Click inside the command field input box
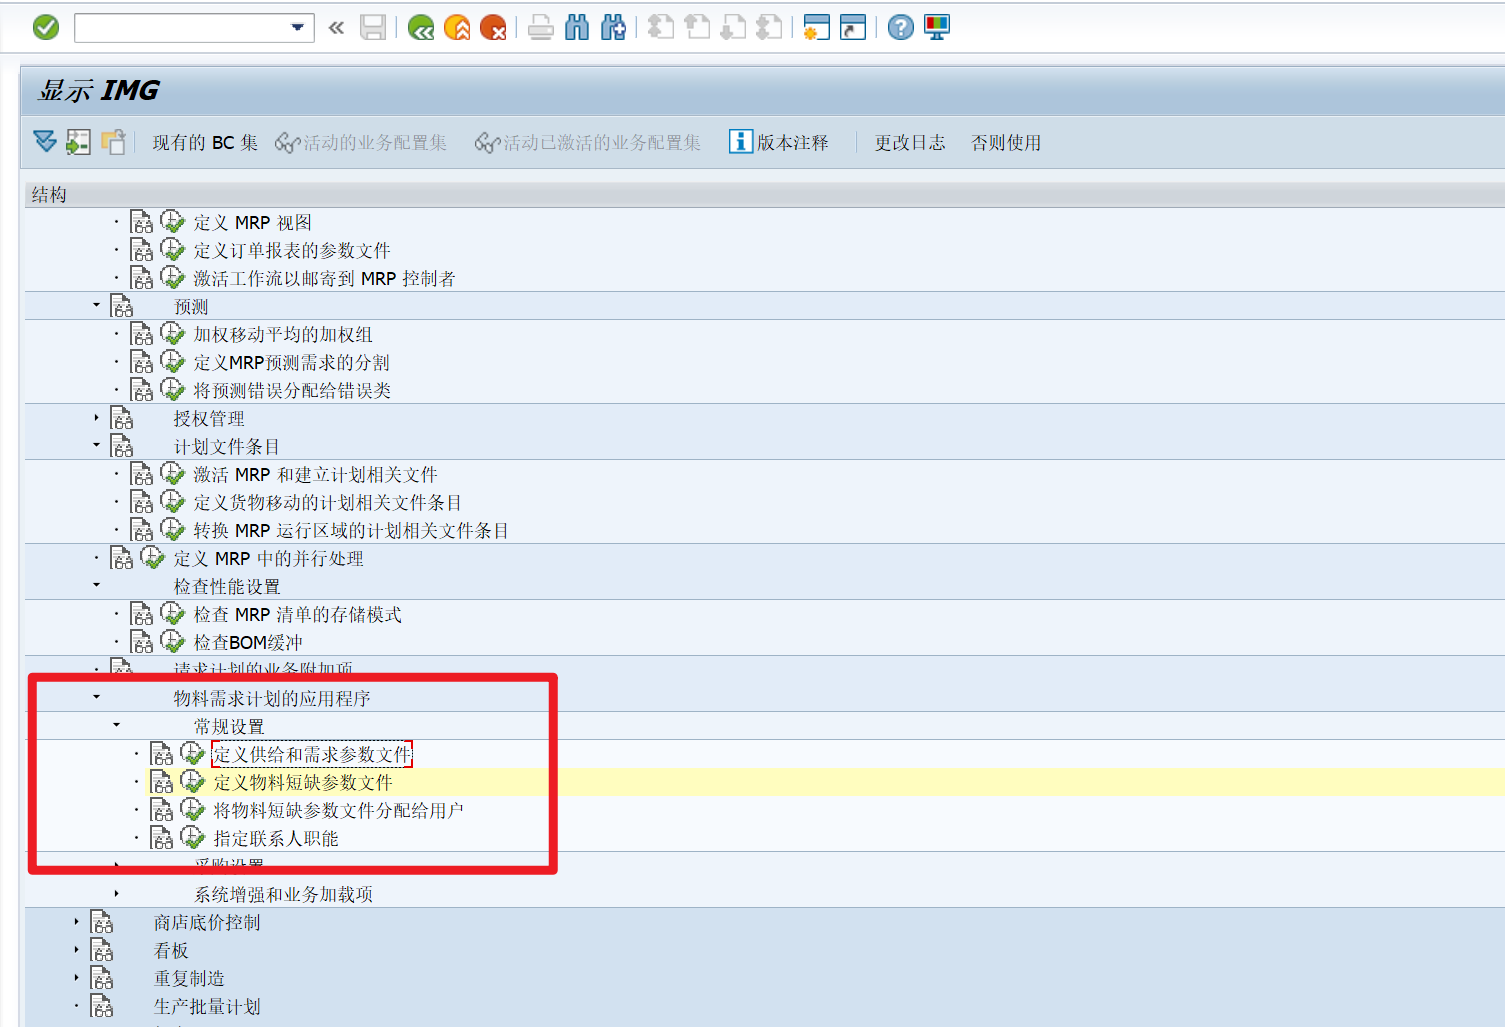The image size is (1506, 1028). pos(180,27)
